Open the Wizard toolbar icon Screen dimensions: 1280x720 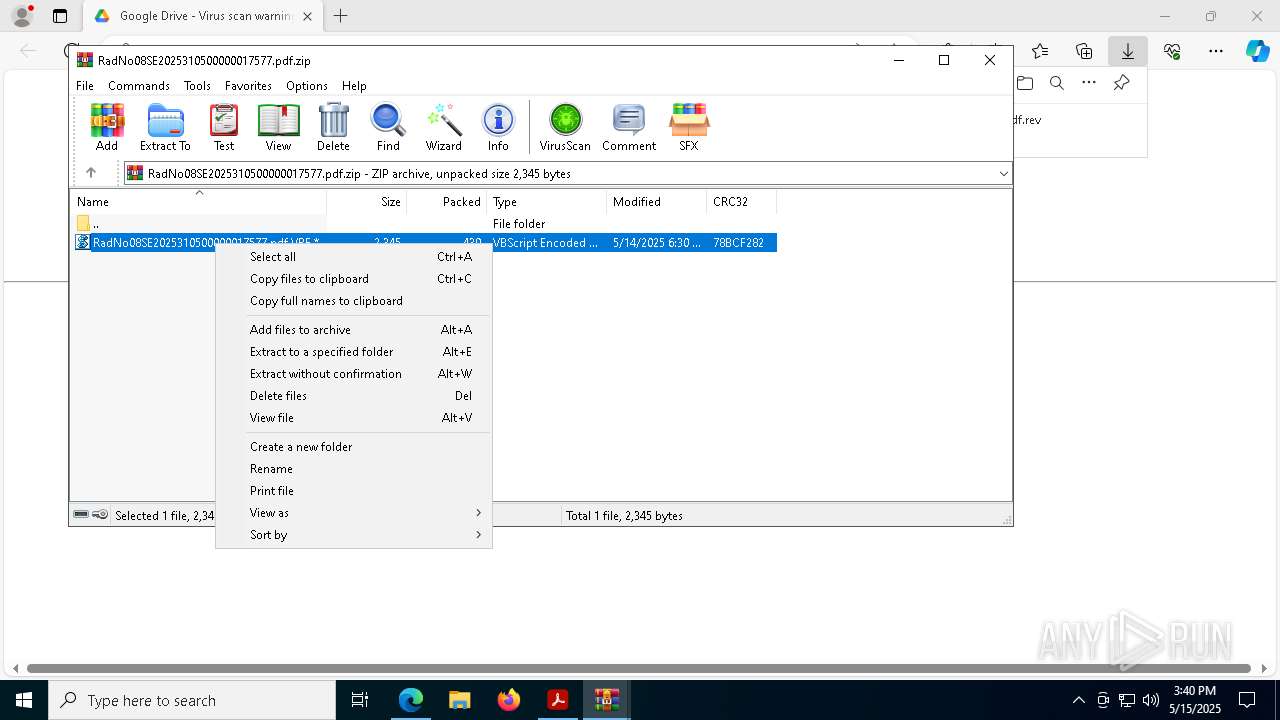(443, 127)
